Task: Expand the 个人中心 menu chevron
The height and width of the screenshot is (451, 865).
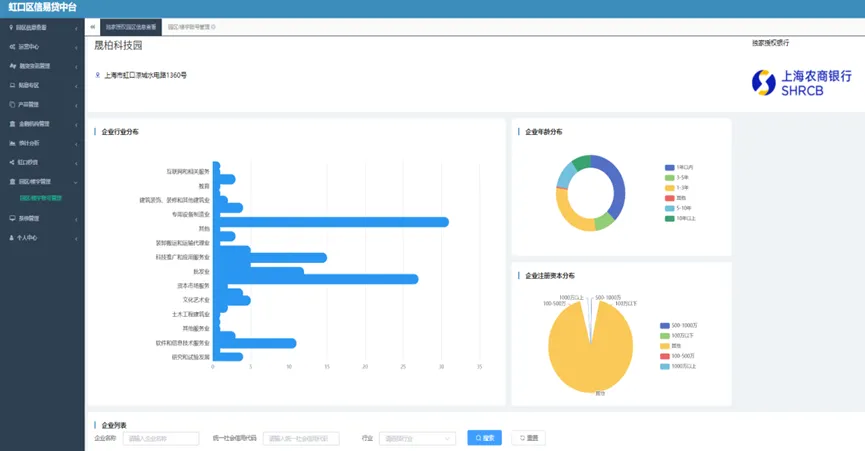Action: coord(76,238)
